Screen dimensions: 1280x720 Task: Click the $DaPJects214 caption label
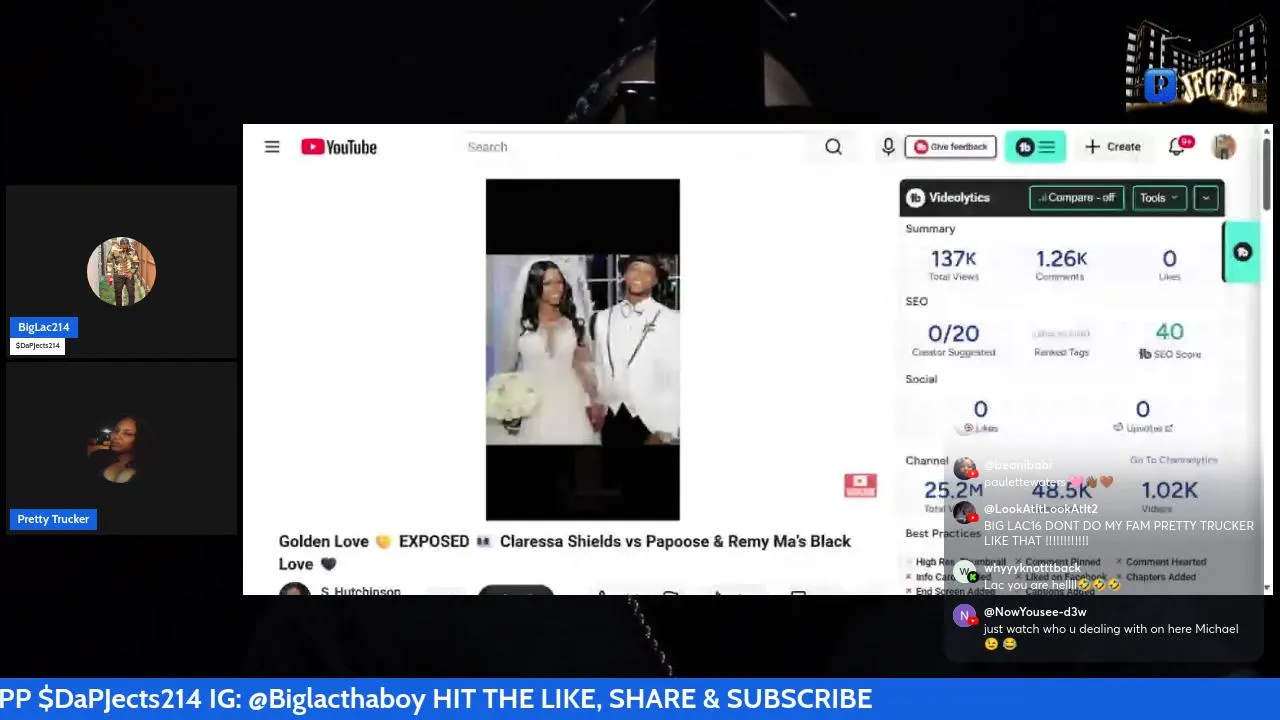pyautogui.click(x=37, y=346)
